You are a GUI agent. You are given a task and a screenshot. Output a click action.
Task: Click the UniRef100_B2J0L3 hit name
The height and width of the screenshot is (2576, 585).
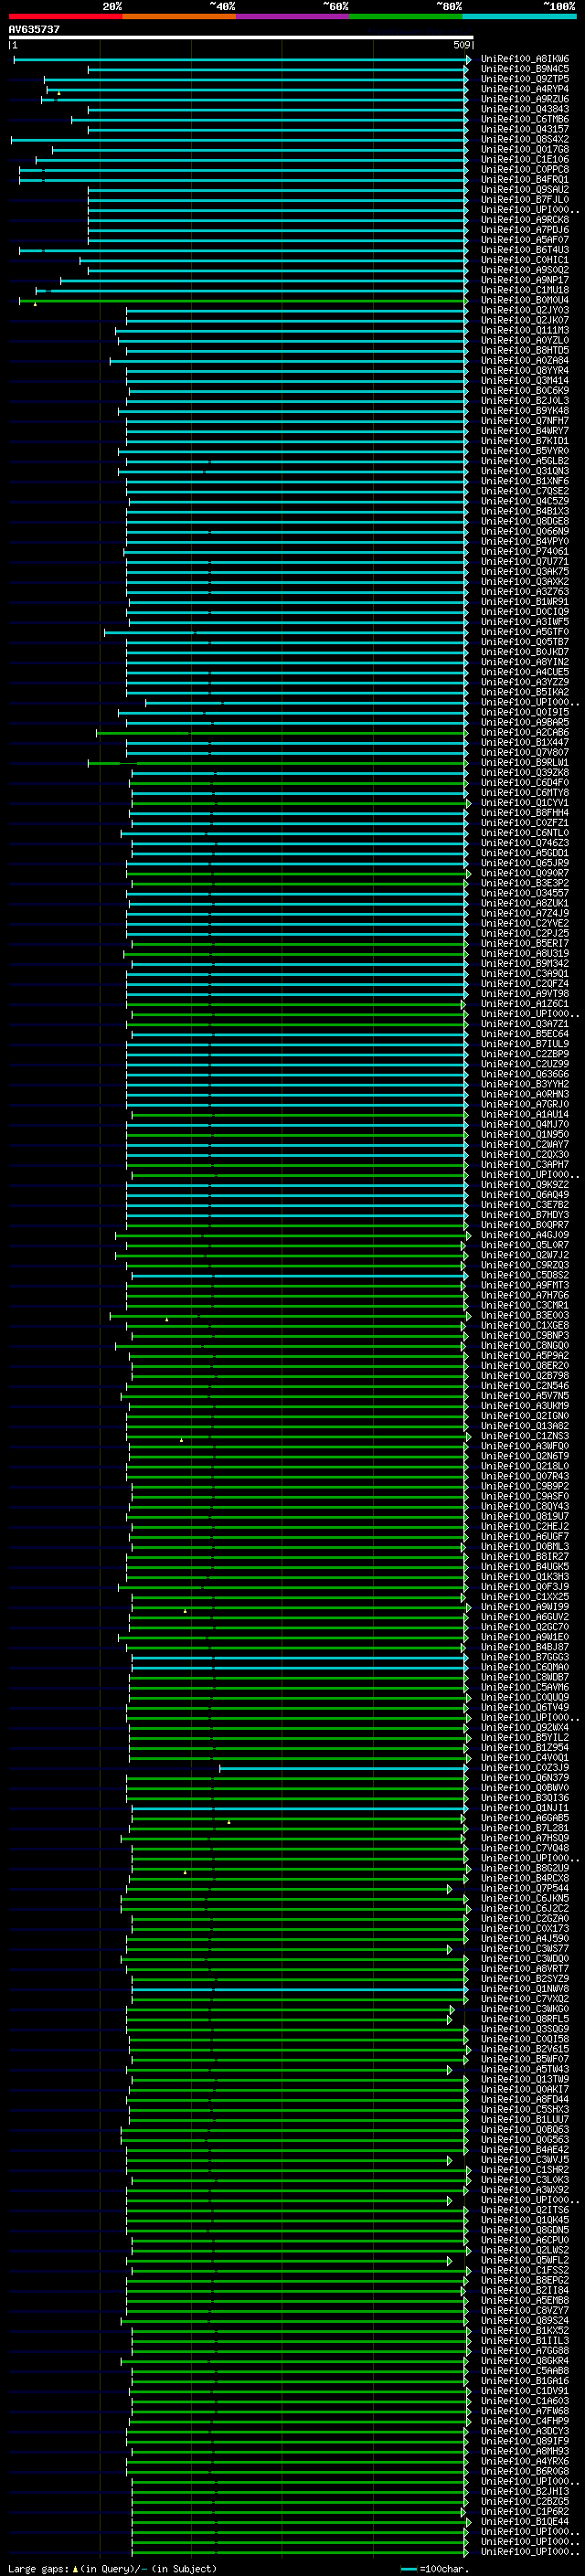click(x=525, y=401)
